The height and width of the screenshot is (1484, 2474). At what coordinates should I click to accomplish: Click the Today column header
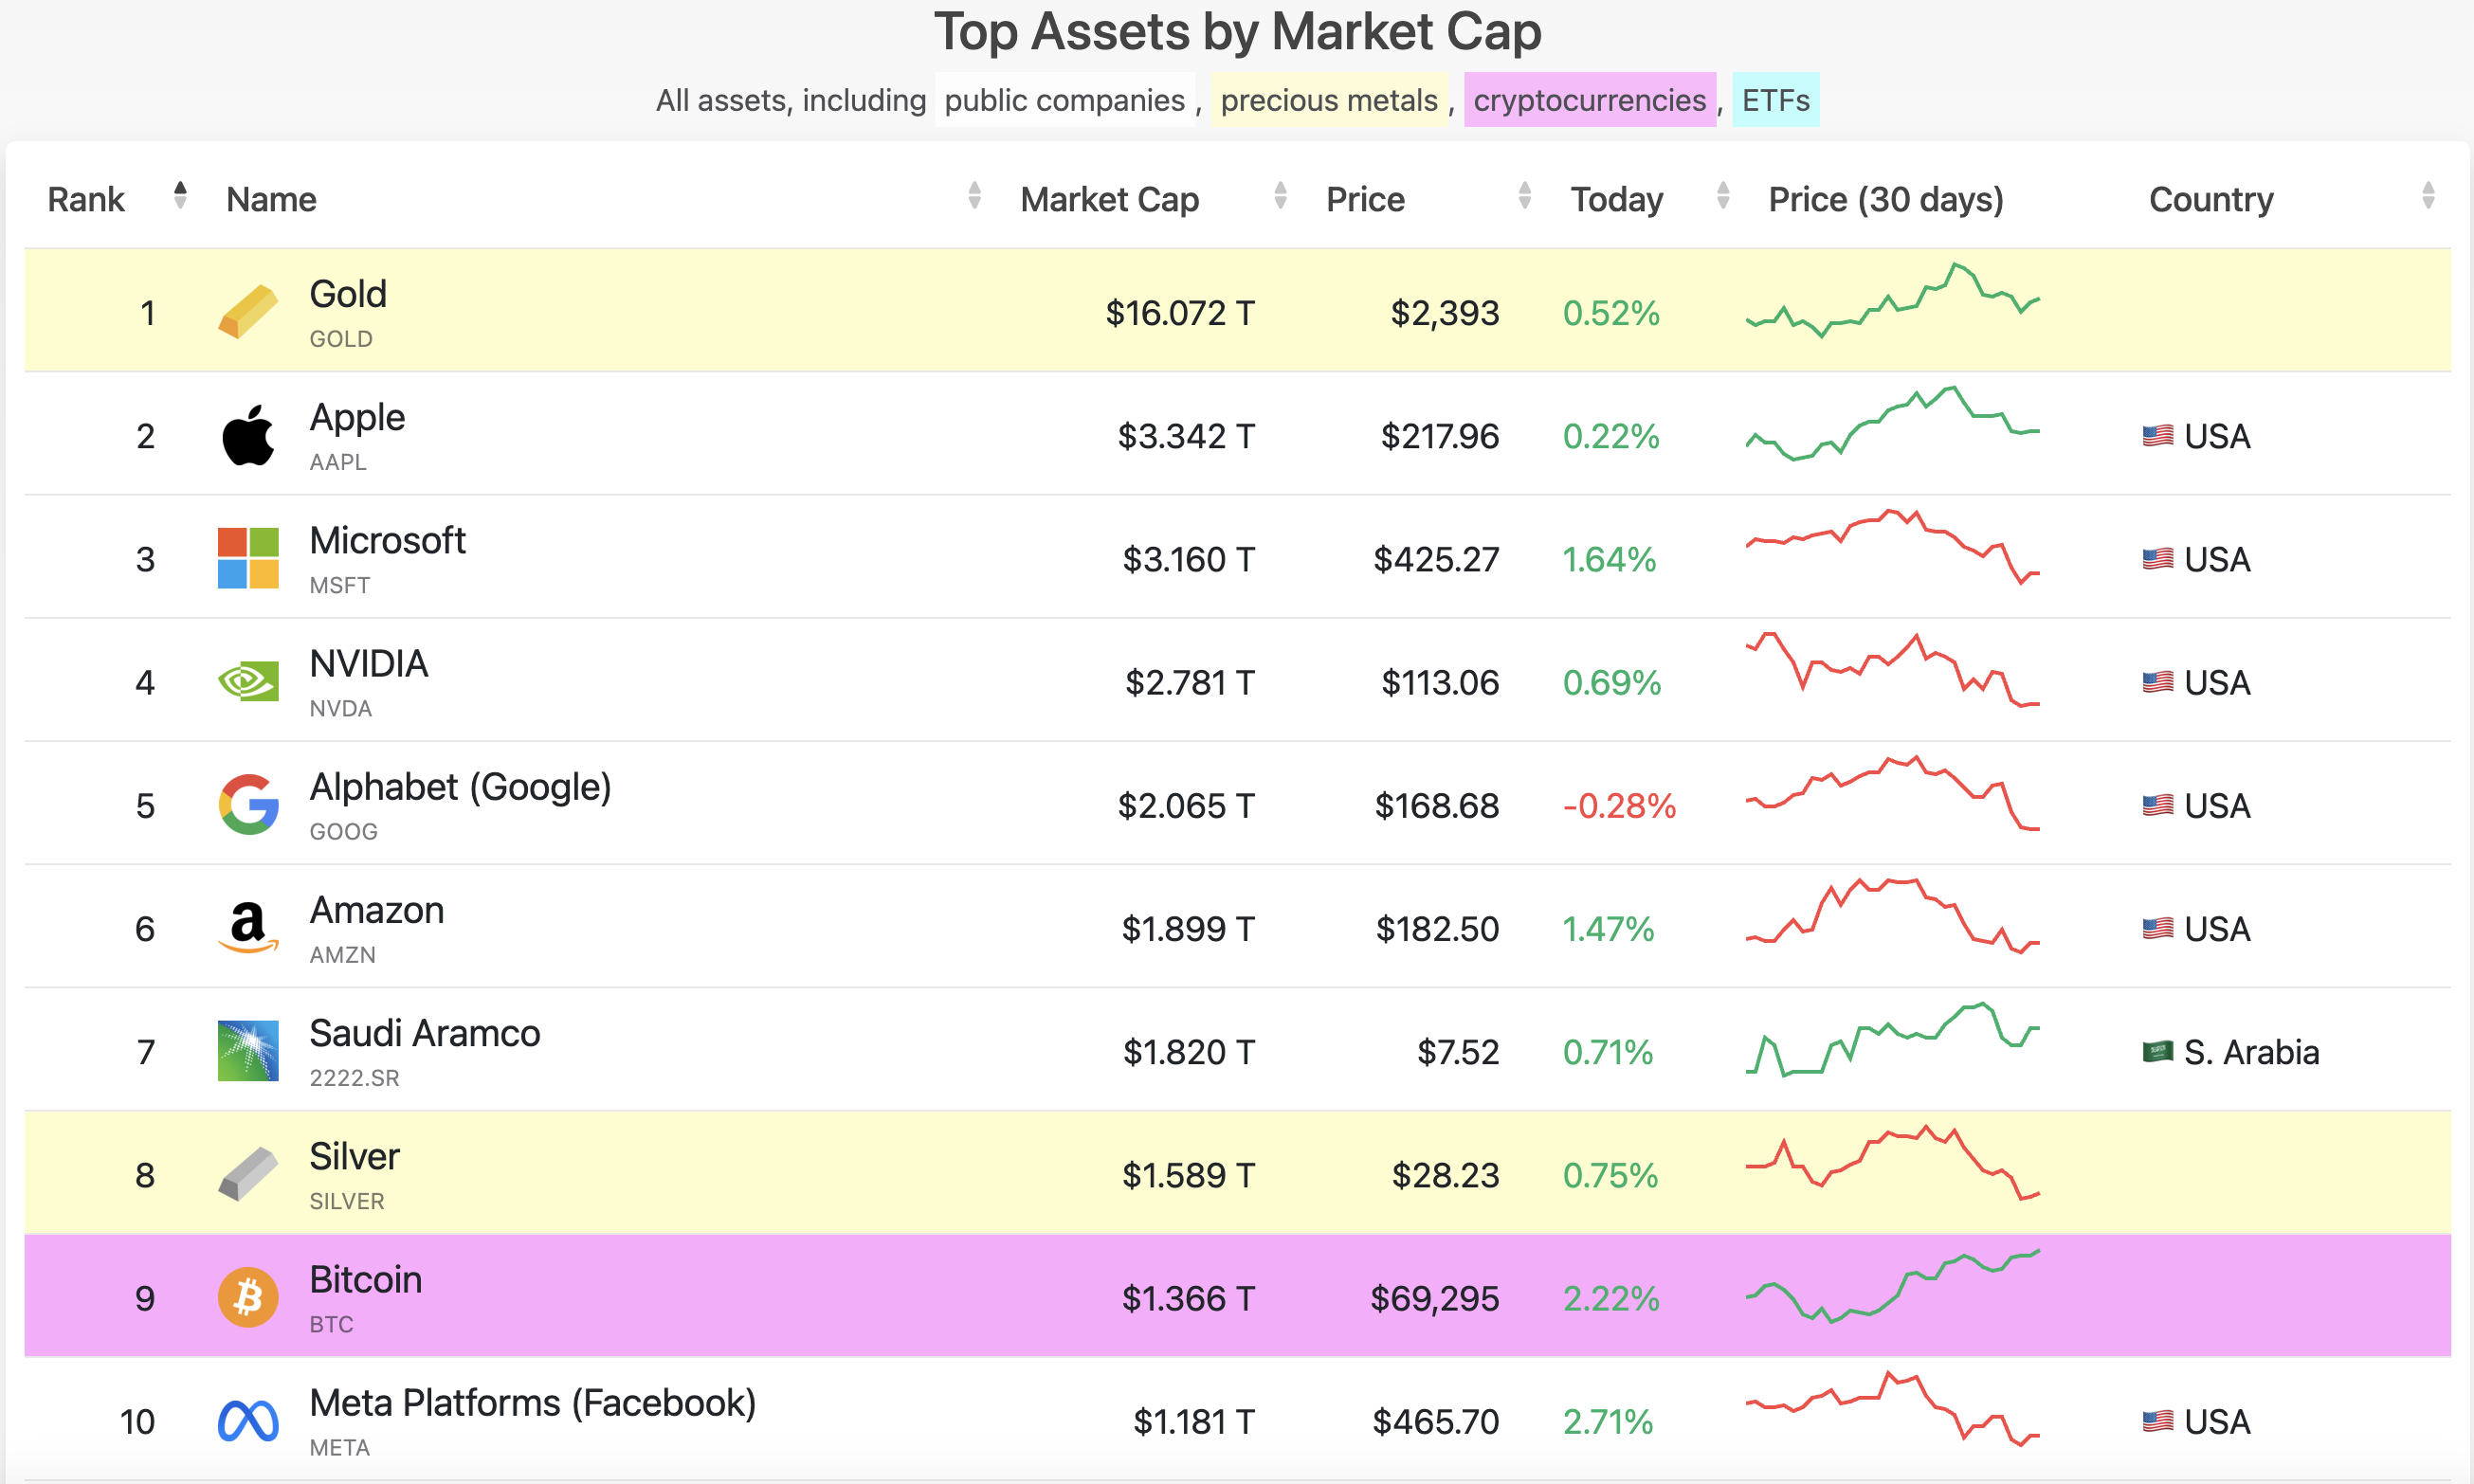pos(1617,199)
